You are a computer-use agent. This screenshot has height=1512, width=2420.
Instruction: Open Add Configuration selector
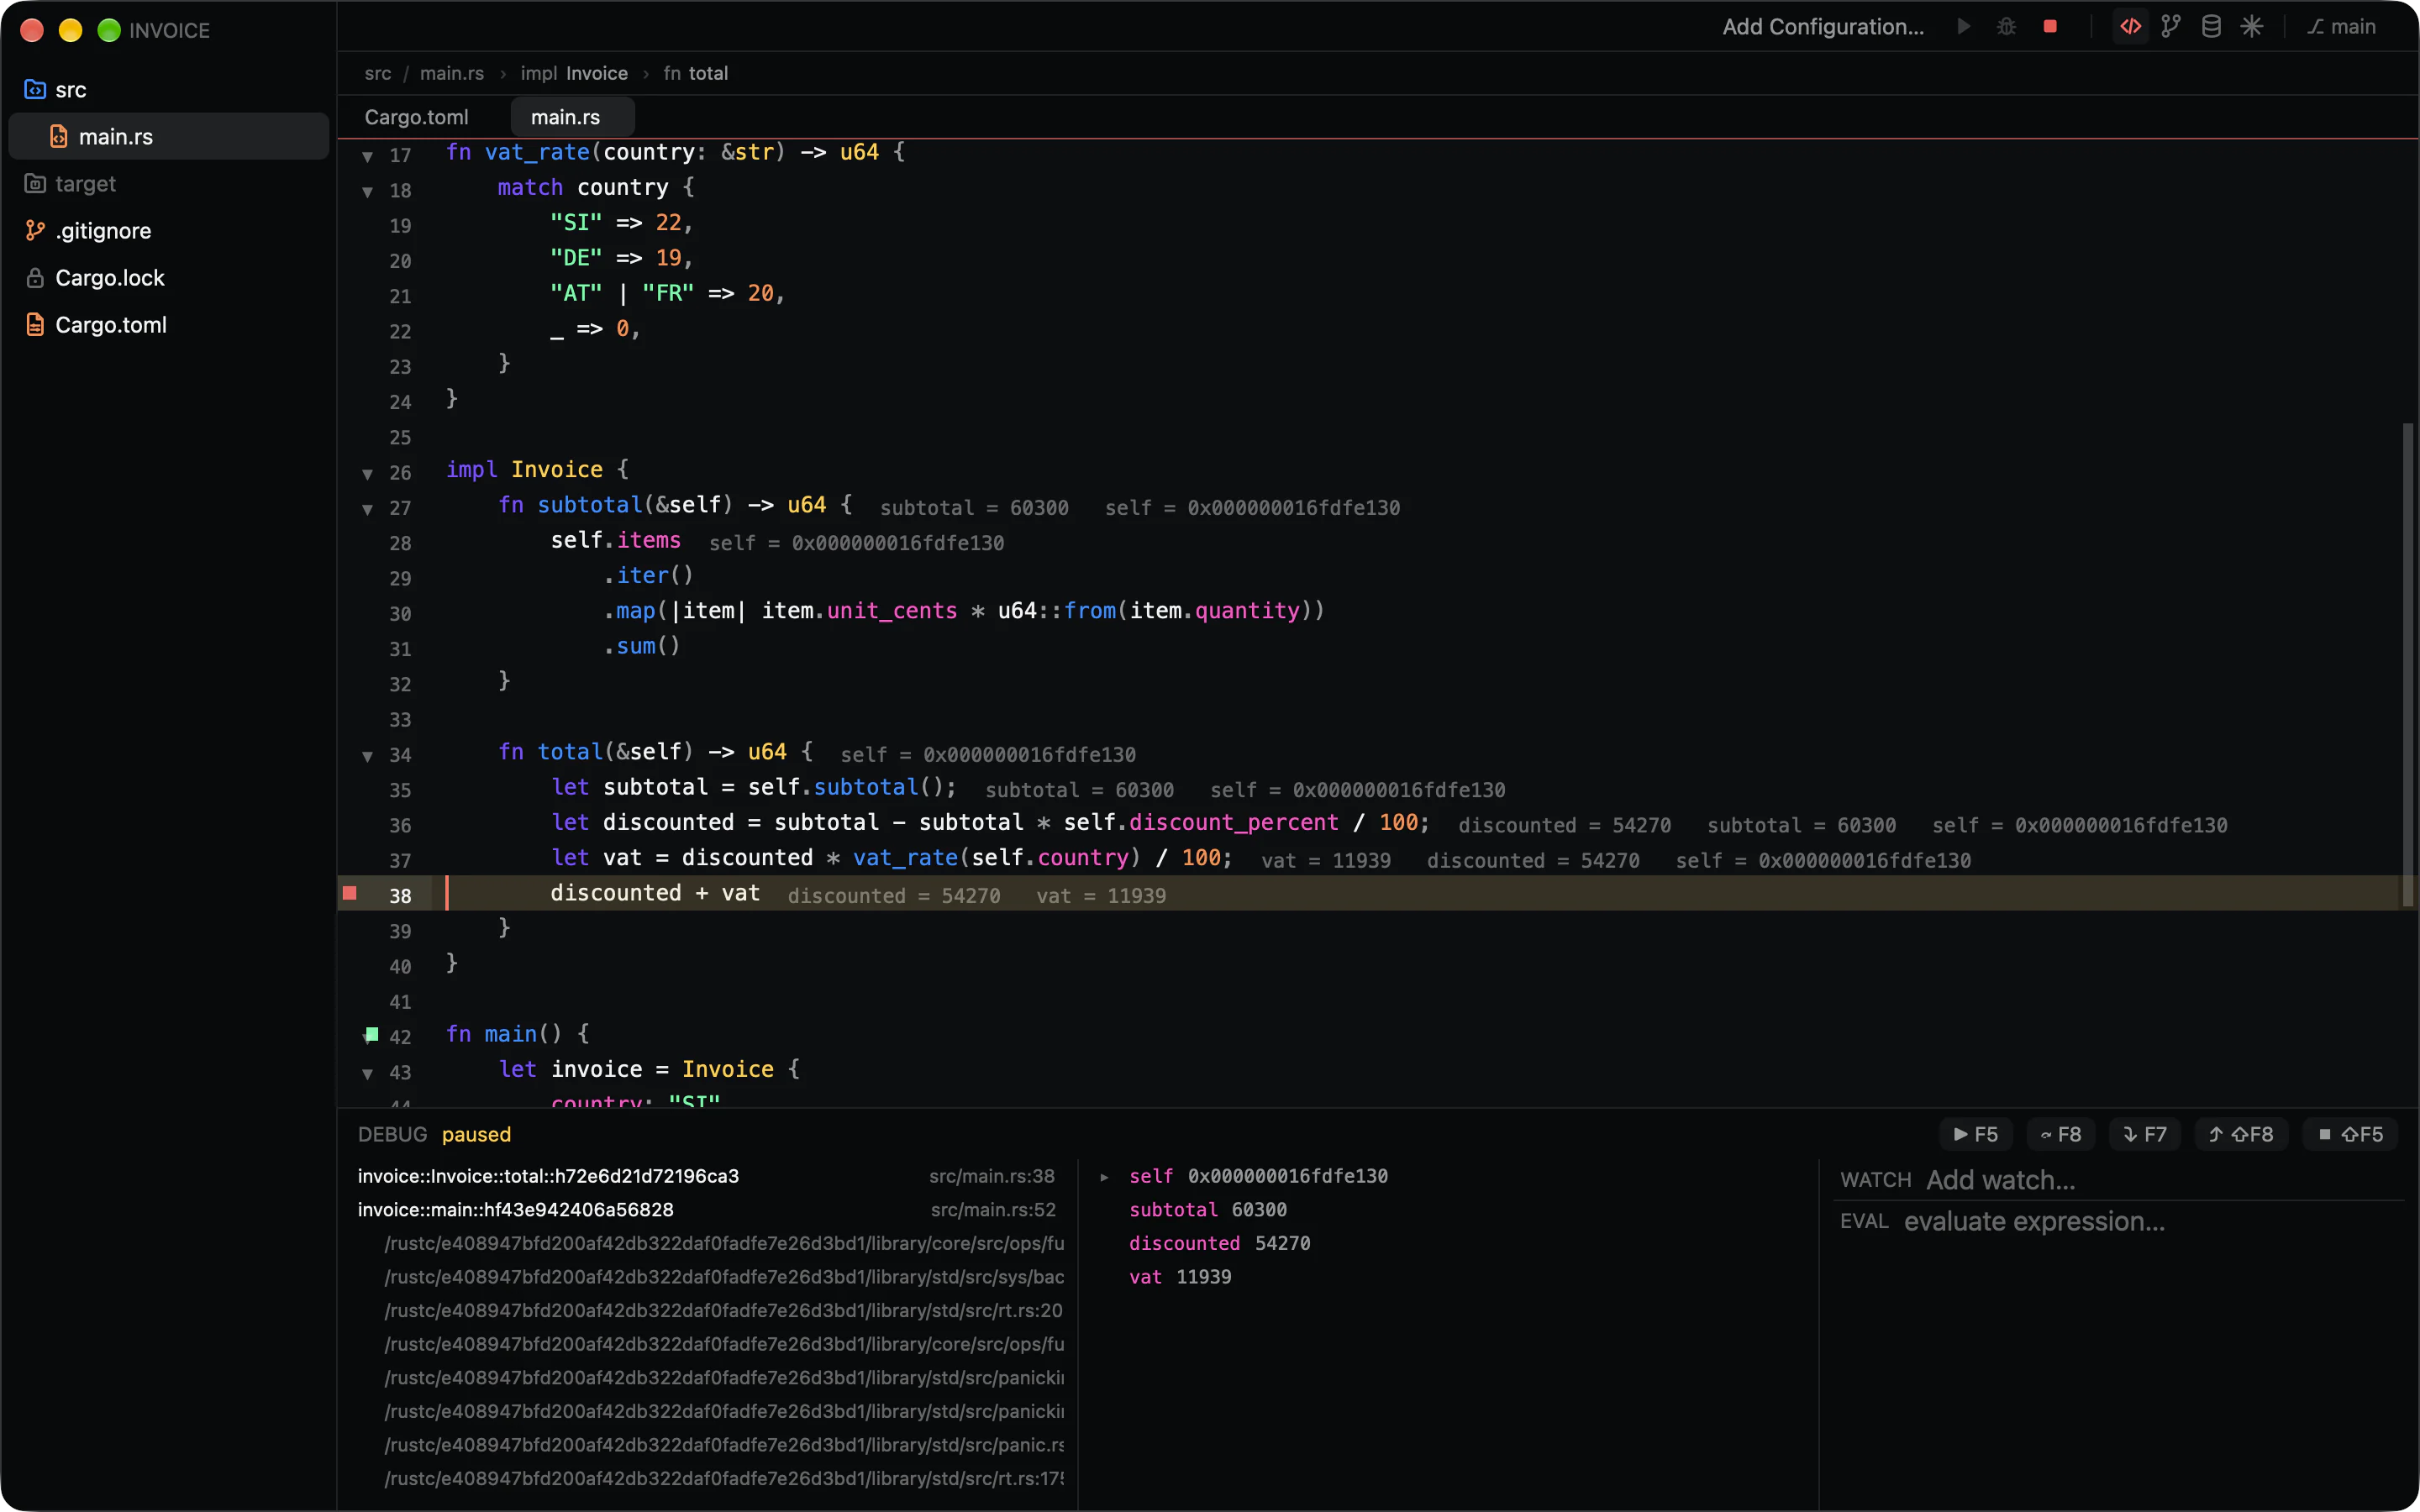1822,27
